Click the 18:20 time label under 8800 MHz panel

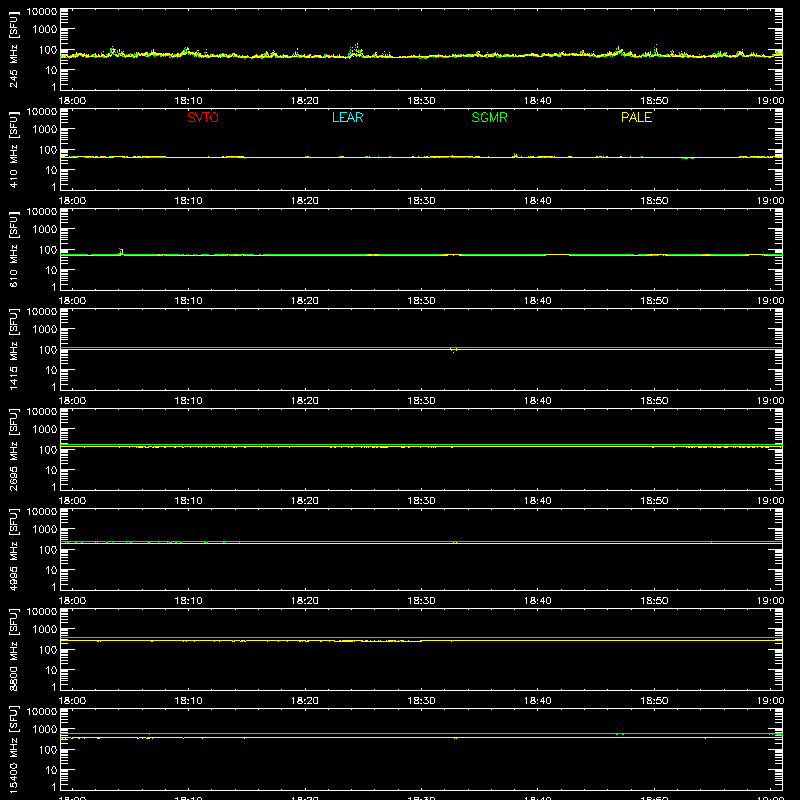point(305,701)
